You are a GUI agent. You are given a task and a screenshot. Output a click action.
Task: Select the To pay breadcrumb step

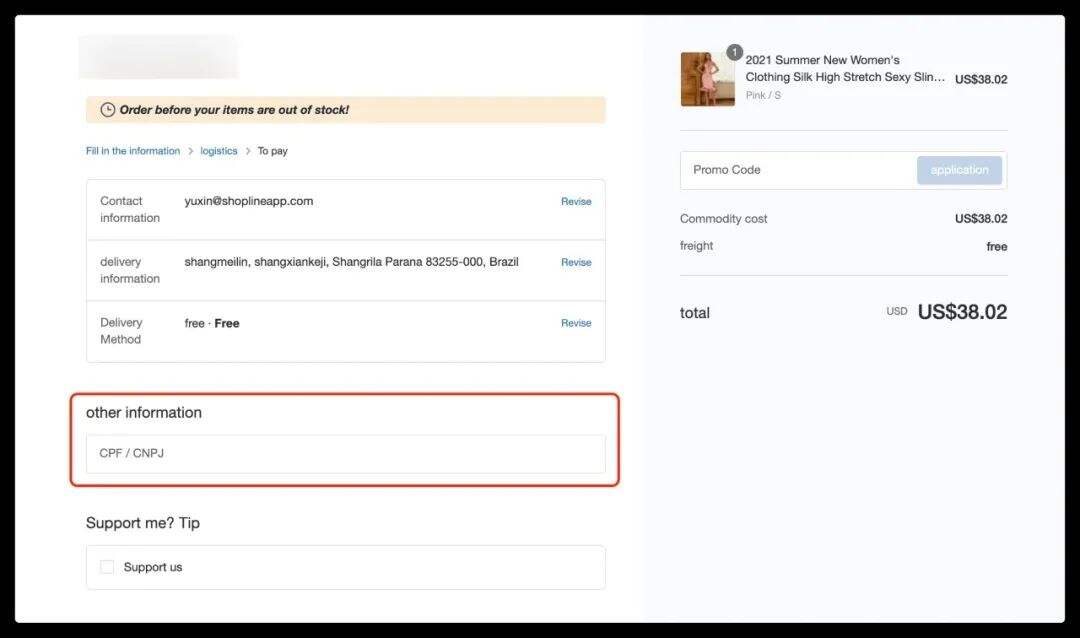[272, 151]
